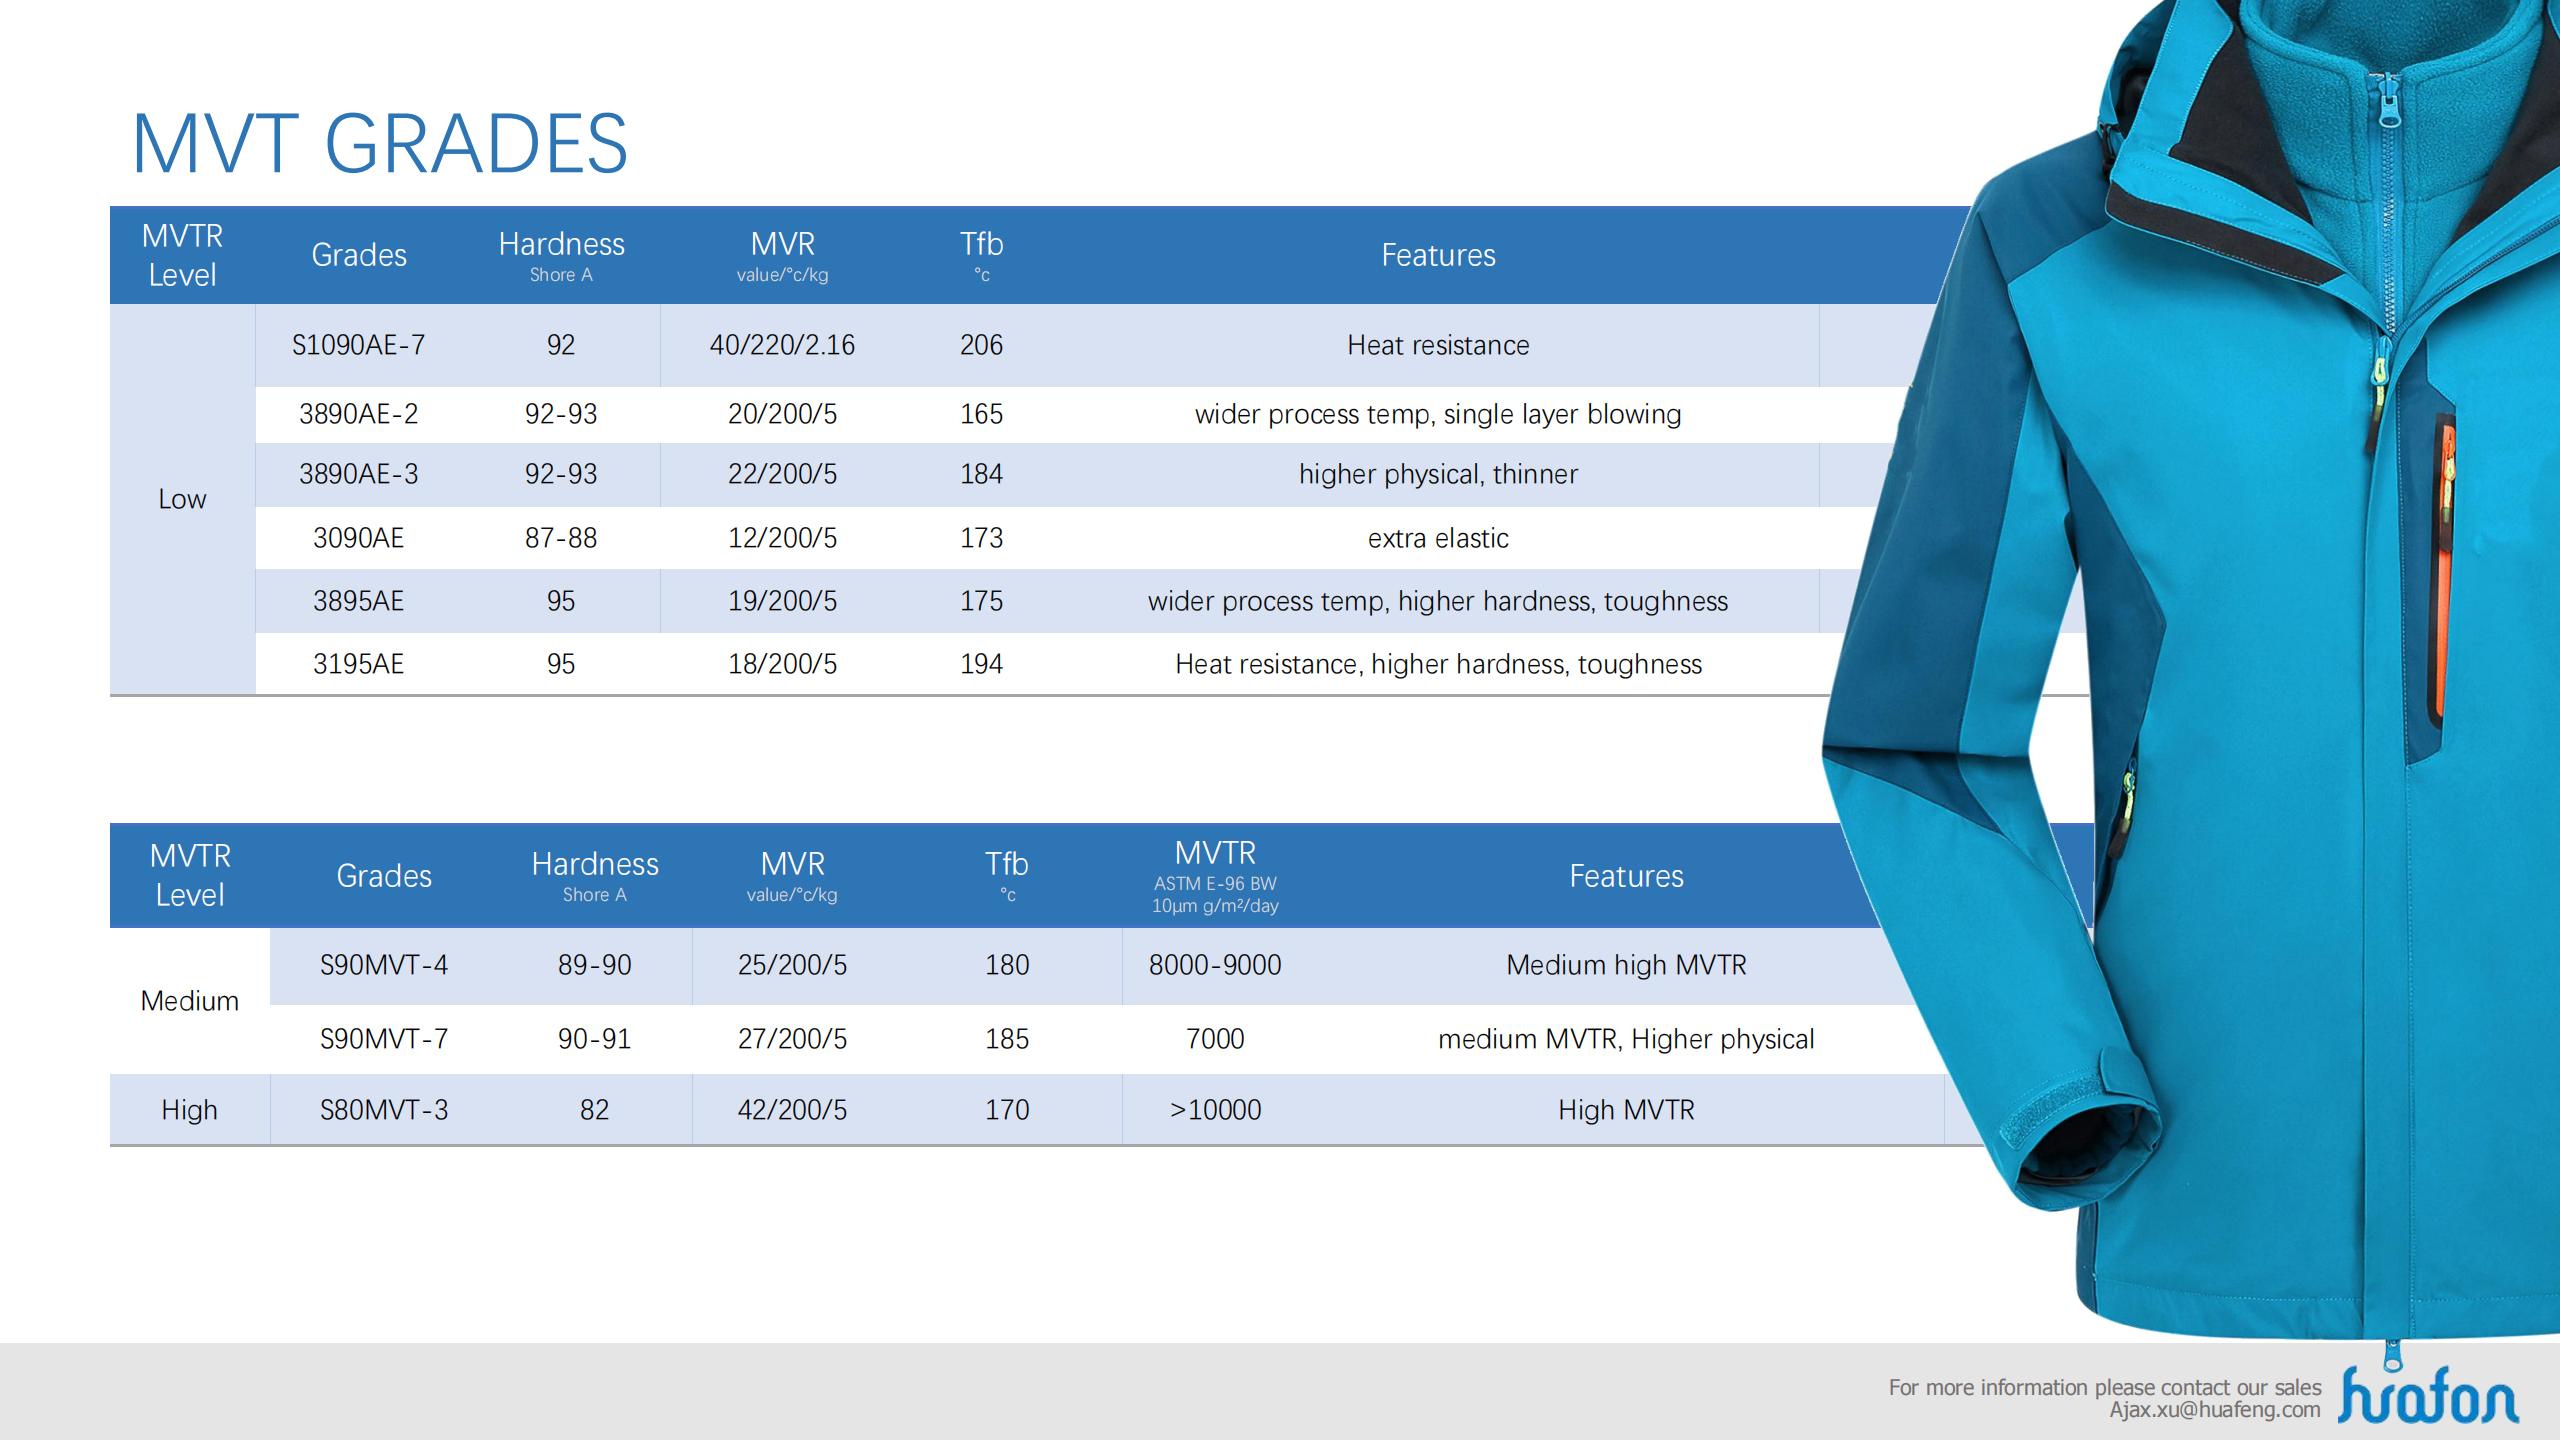
Task: Select the 3090AE grade row
Action: point(358,538)
